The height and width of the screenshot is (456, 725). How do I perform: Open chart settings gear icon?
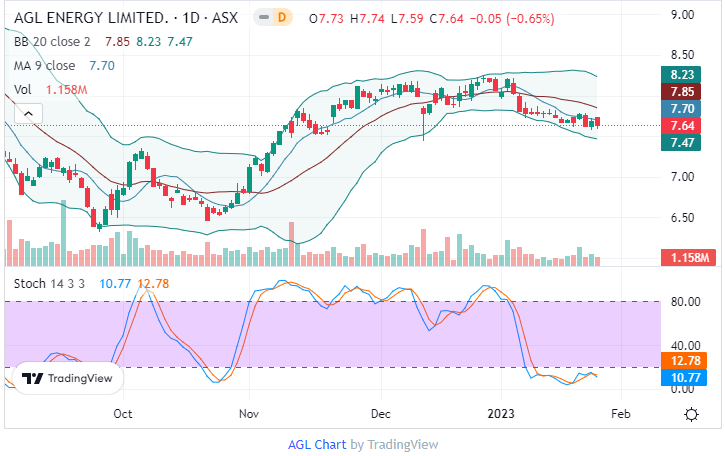point(691,413)
